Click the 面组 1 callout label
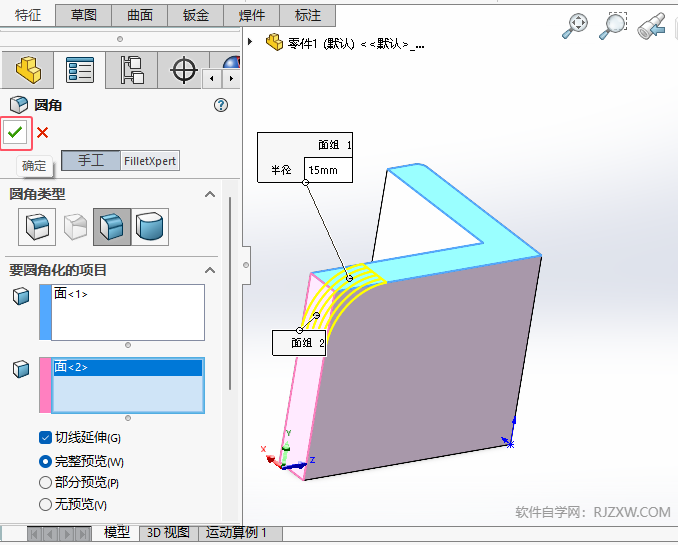The image size is (678, 545). point(335,145)
